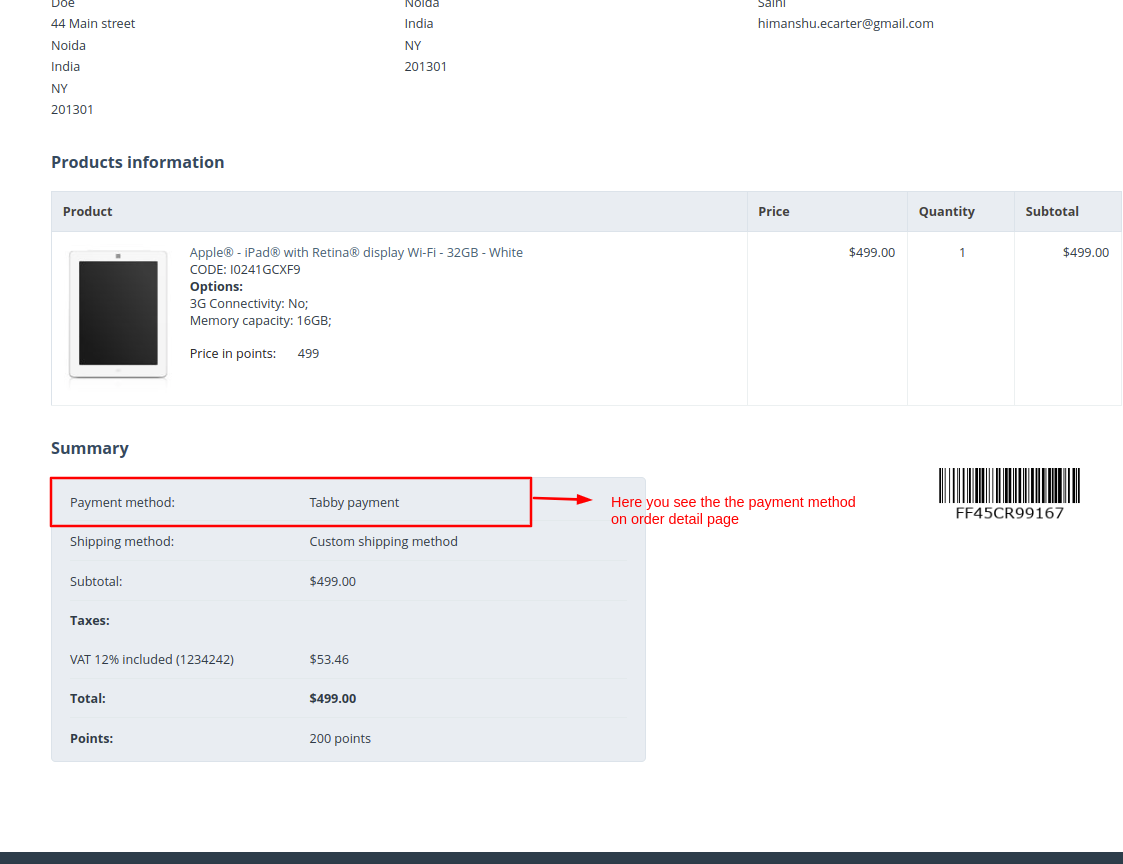
Task: Click the Products information heading
Action: (138, 162)
